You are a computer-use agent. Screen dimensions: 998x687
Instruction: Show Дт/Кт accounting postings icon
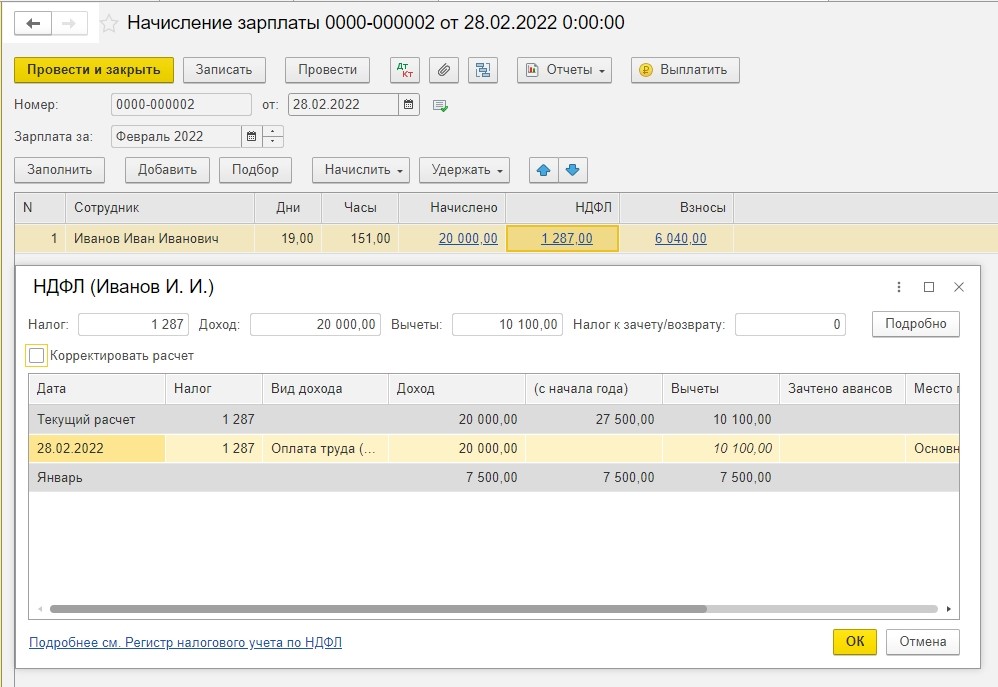coord(405,70)
